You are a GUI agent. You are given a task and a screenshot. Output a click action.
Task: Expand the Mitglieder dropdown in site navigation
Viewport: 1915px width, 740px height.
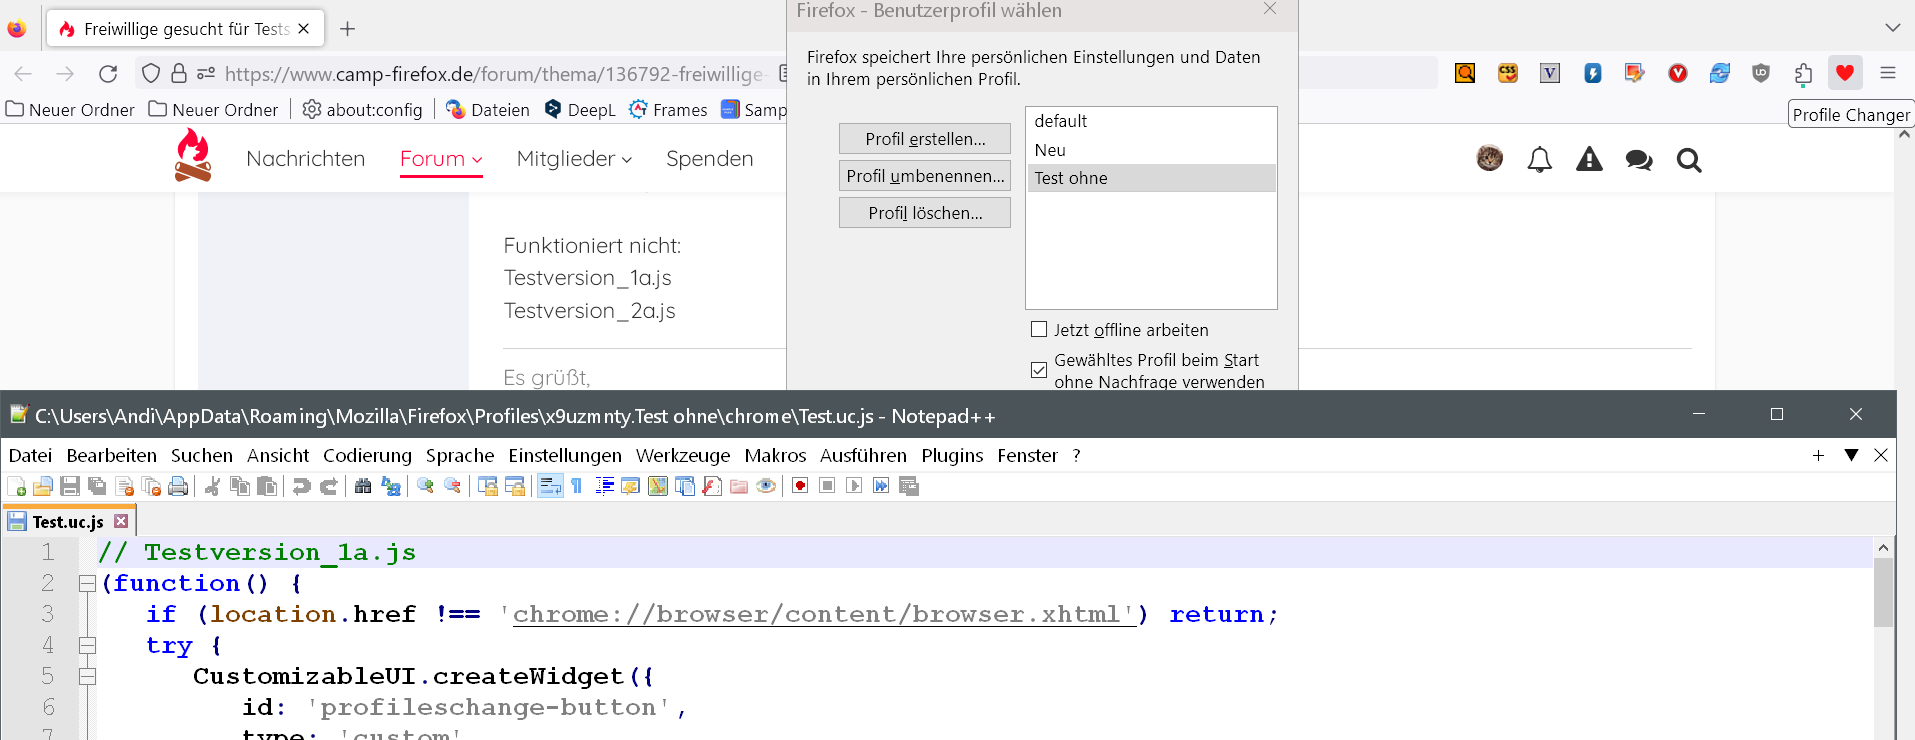(x=574, y=159)
